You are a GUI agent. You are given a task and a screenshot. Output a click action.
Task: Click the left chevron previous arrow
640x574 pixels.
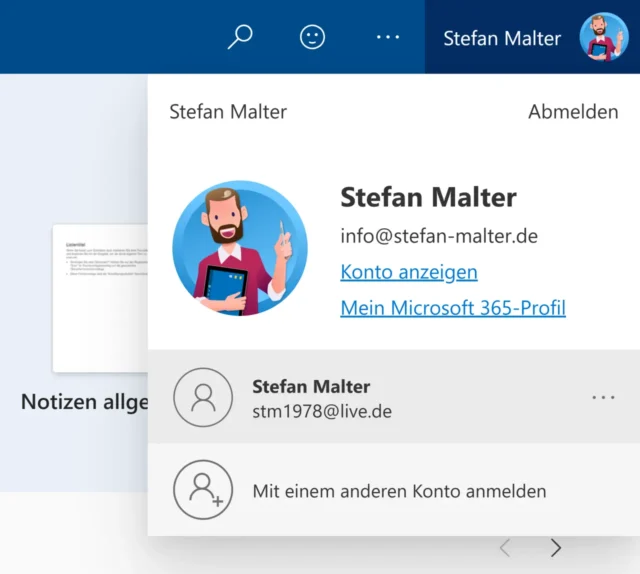coord(505,548)
